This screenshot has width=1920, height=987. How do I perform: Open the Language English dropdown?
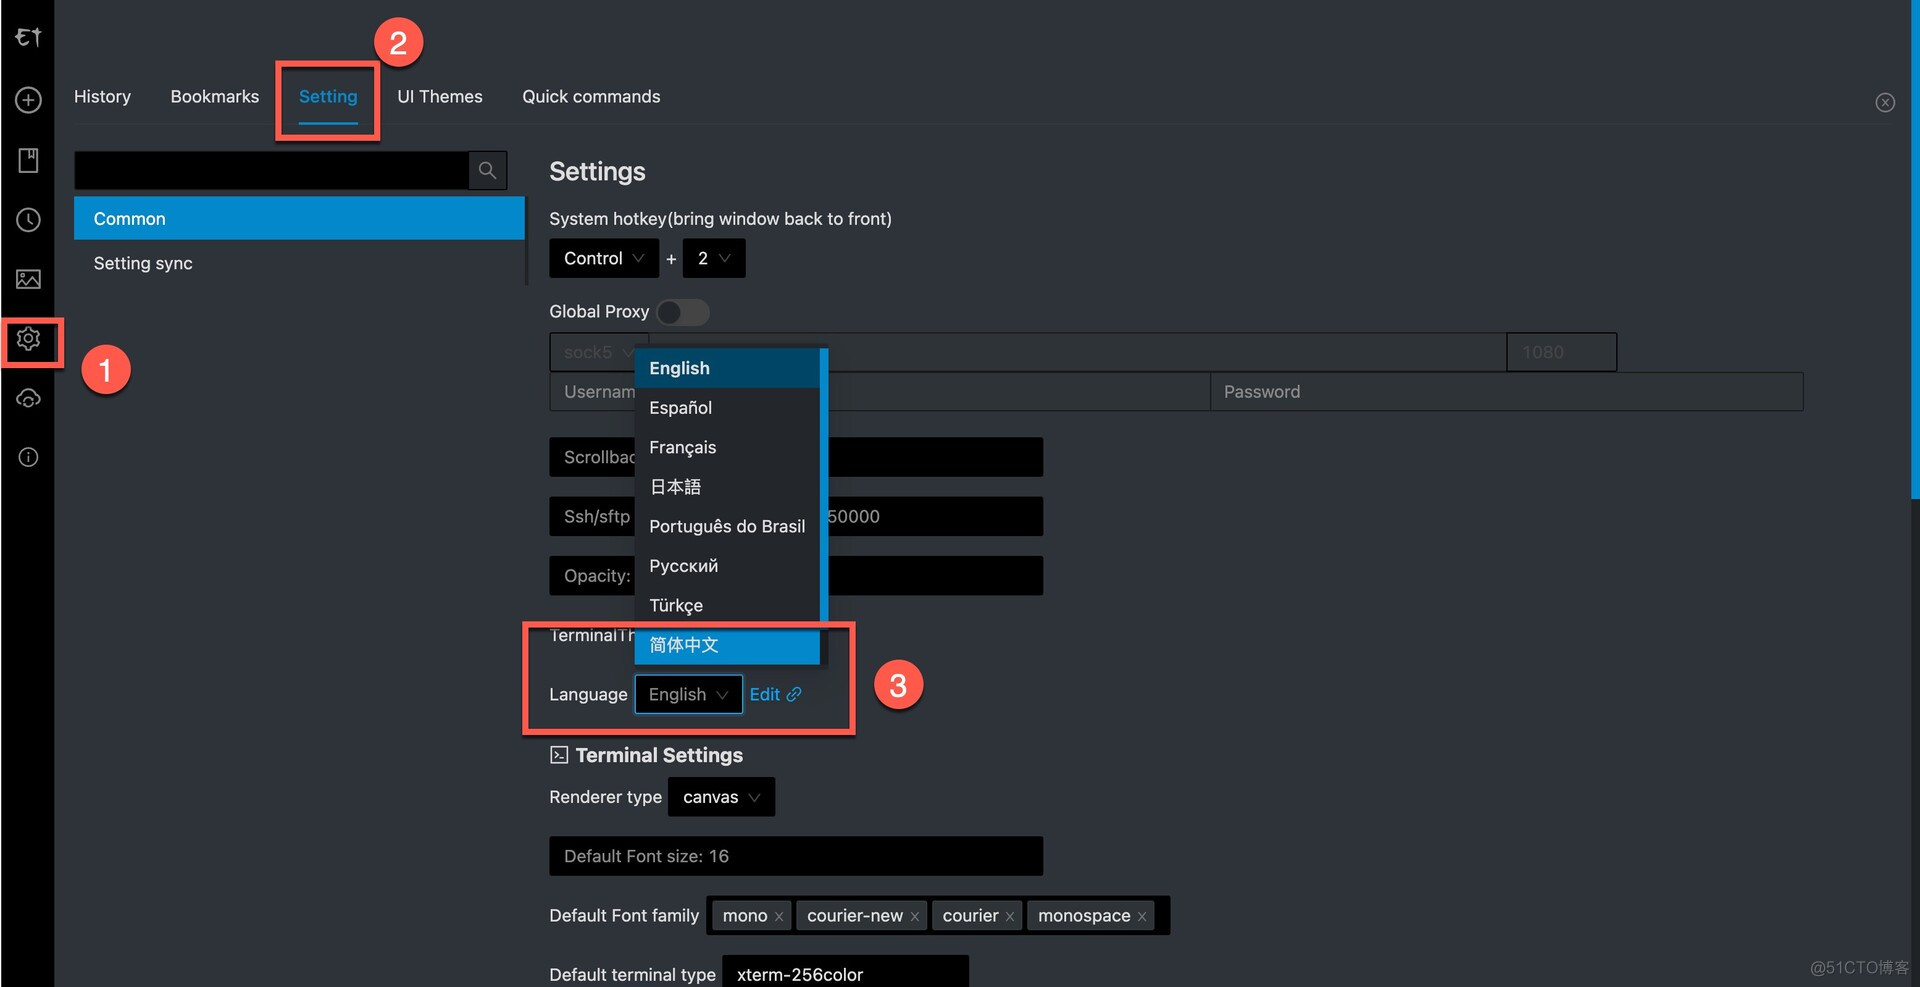tap(688, 694)
